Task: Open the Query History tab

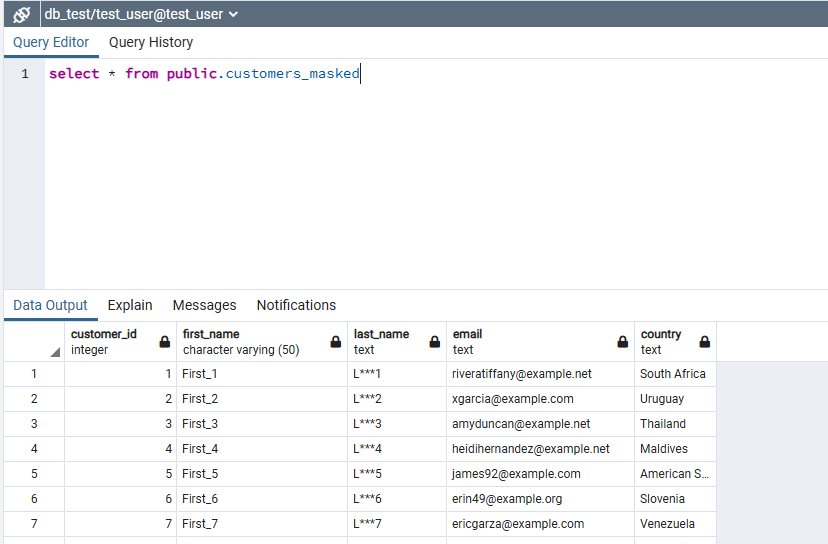Action: [x=151, y=42]
